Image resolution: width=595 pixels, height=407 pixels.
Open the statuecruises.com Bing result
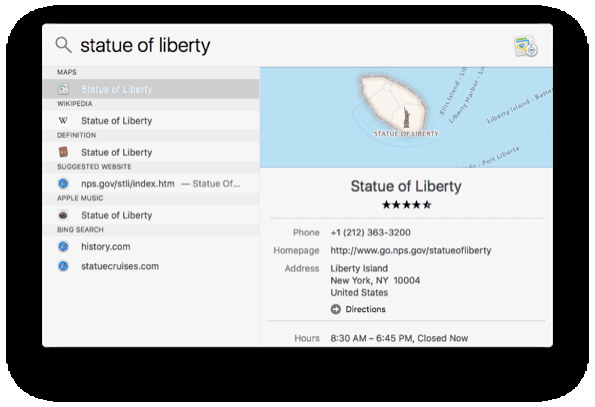151,266
